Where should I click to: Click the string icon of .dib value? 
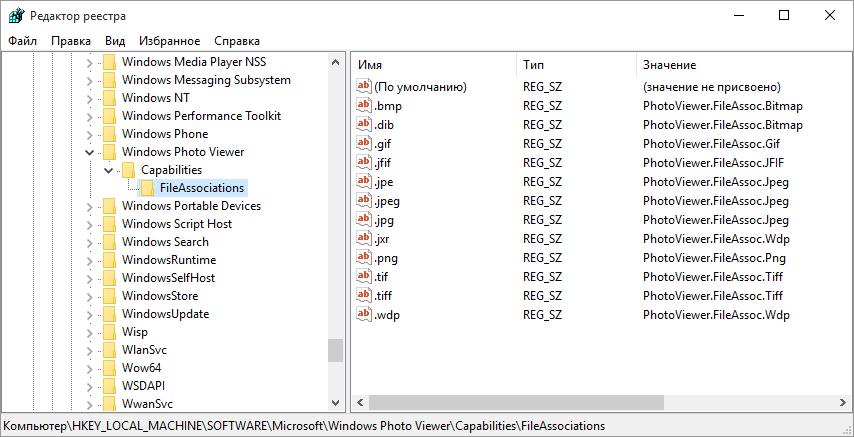(363, 124)
